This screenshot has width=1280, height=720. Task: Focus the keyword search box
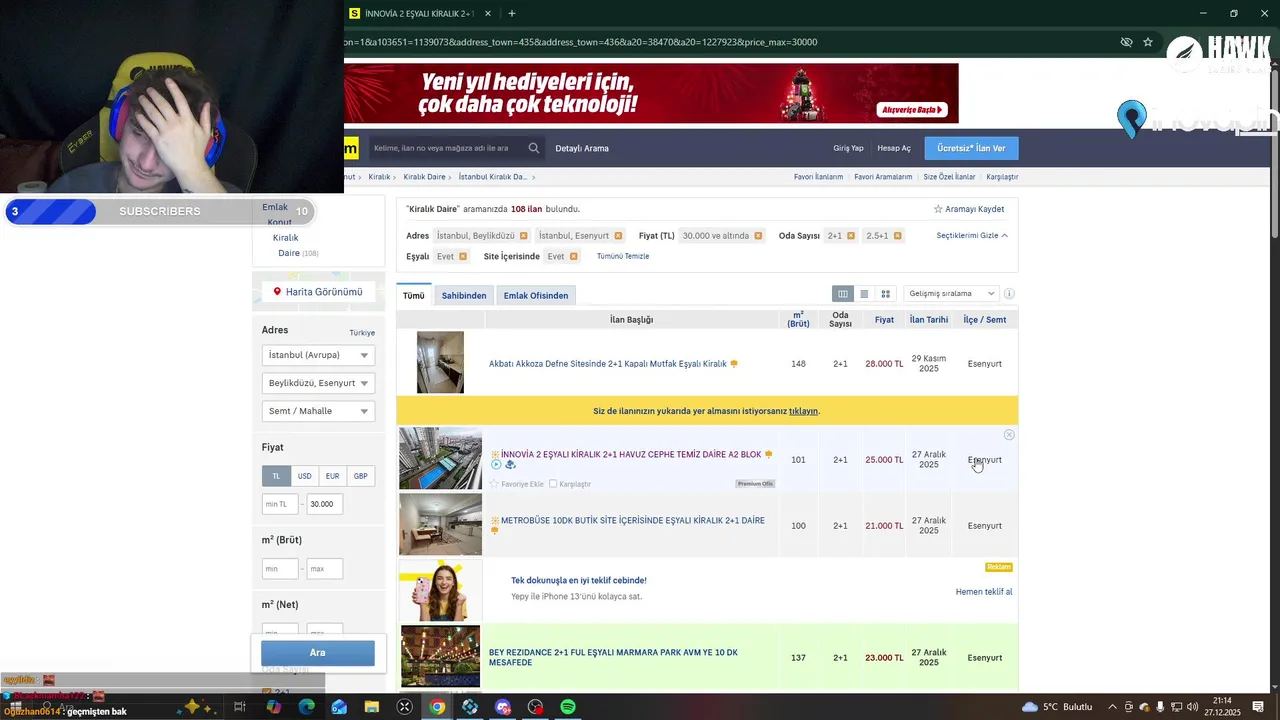coord(446,148)
